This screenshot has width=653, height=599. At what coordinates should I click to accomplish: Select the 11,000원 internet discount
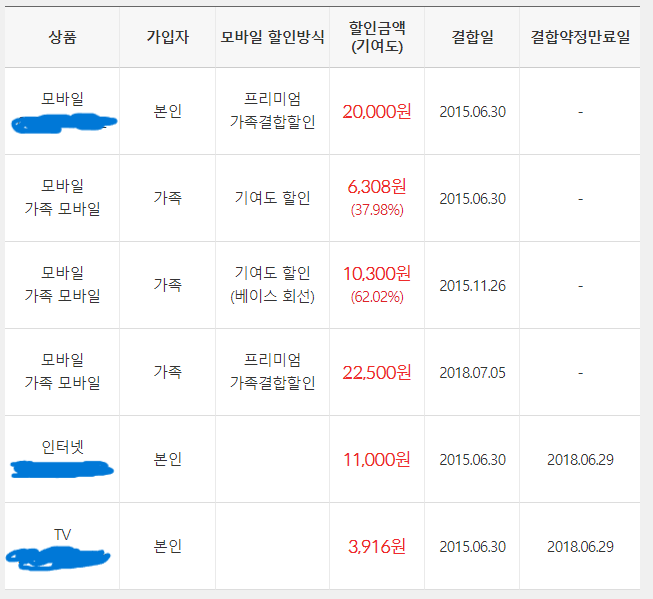(377, 459)
